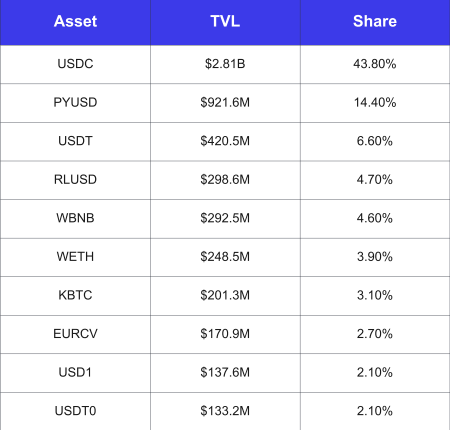Click the $921.6M TVL cell
The image size is (450, 430).
(225, 102)
